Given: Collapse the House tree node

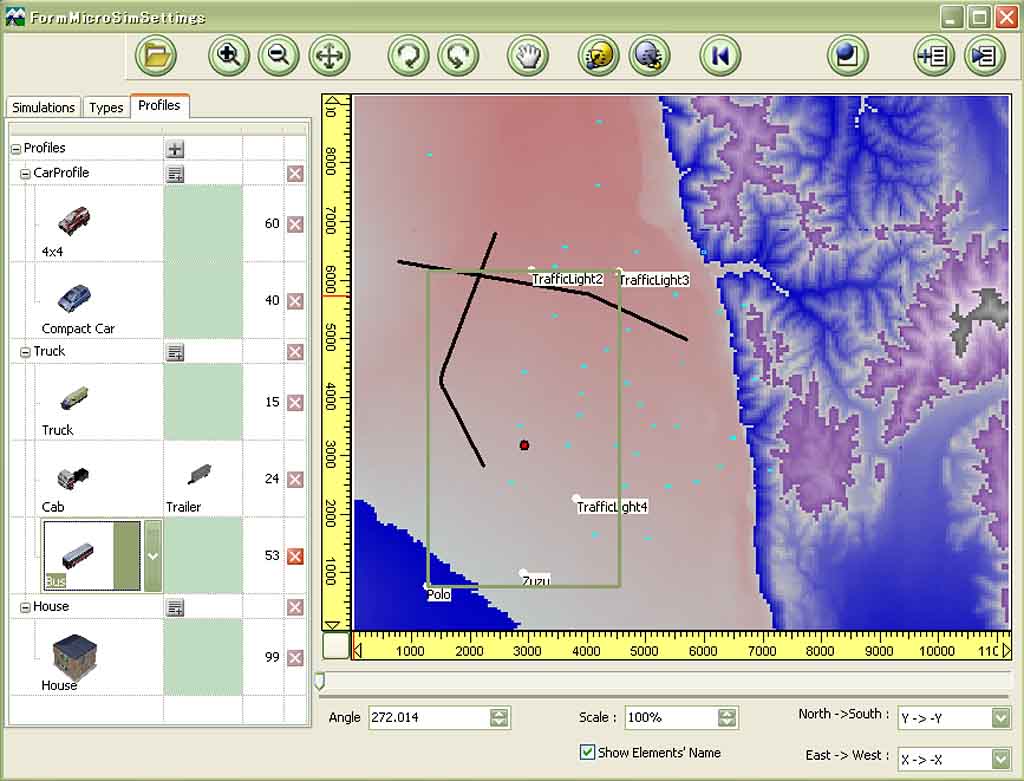Looking at the screenshot, I should click(25, 607).
